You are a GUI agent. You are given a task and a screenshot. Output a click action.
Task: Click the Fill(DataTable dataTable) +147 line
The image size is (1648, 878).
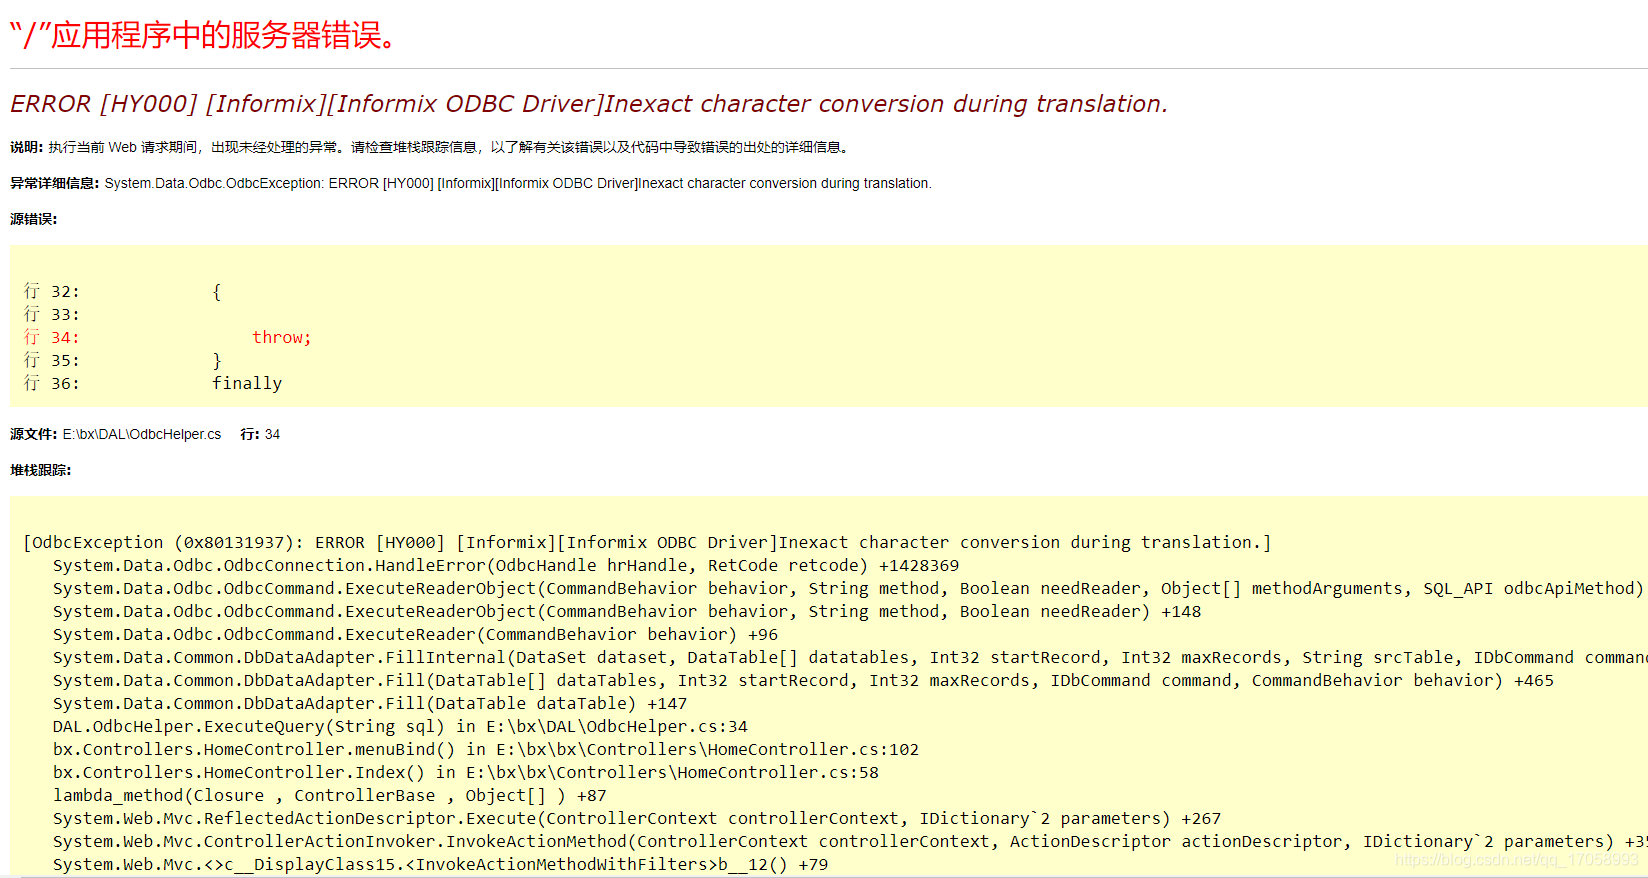tap(370, 704)
